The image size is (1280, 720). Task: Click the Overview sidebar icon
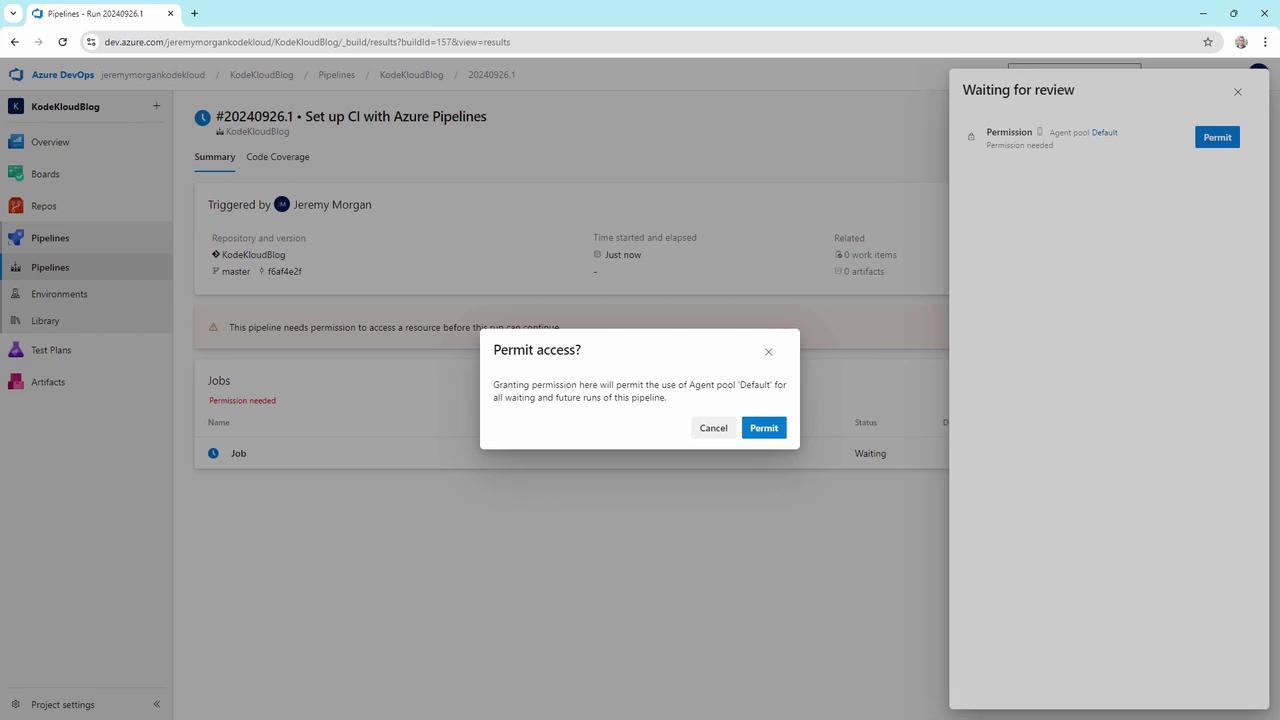(15, 142)
